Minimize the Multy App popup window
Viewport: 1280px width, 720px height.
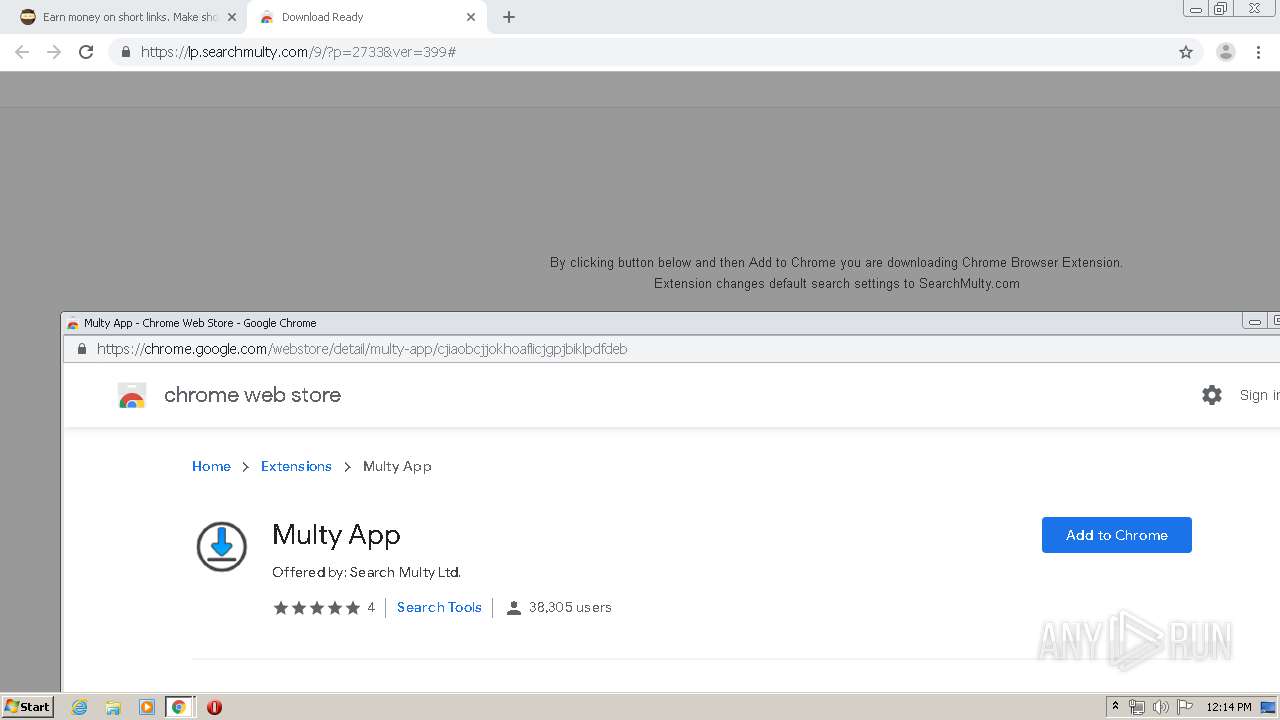(x=1254, y=322)
